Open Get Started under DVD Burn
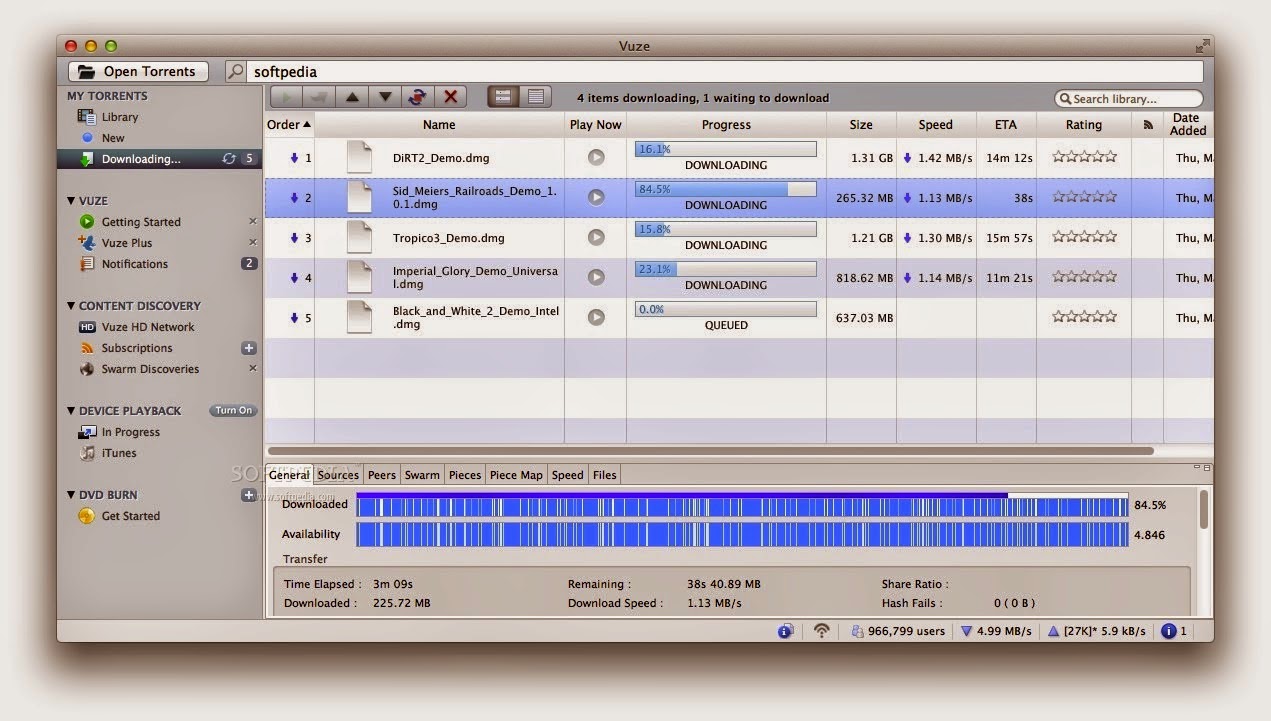The image size is (1271, 721). (x=130, y=516)
